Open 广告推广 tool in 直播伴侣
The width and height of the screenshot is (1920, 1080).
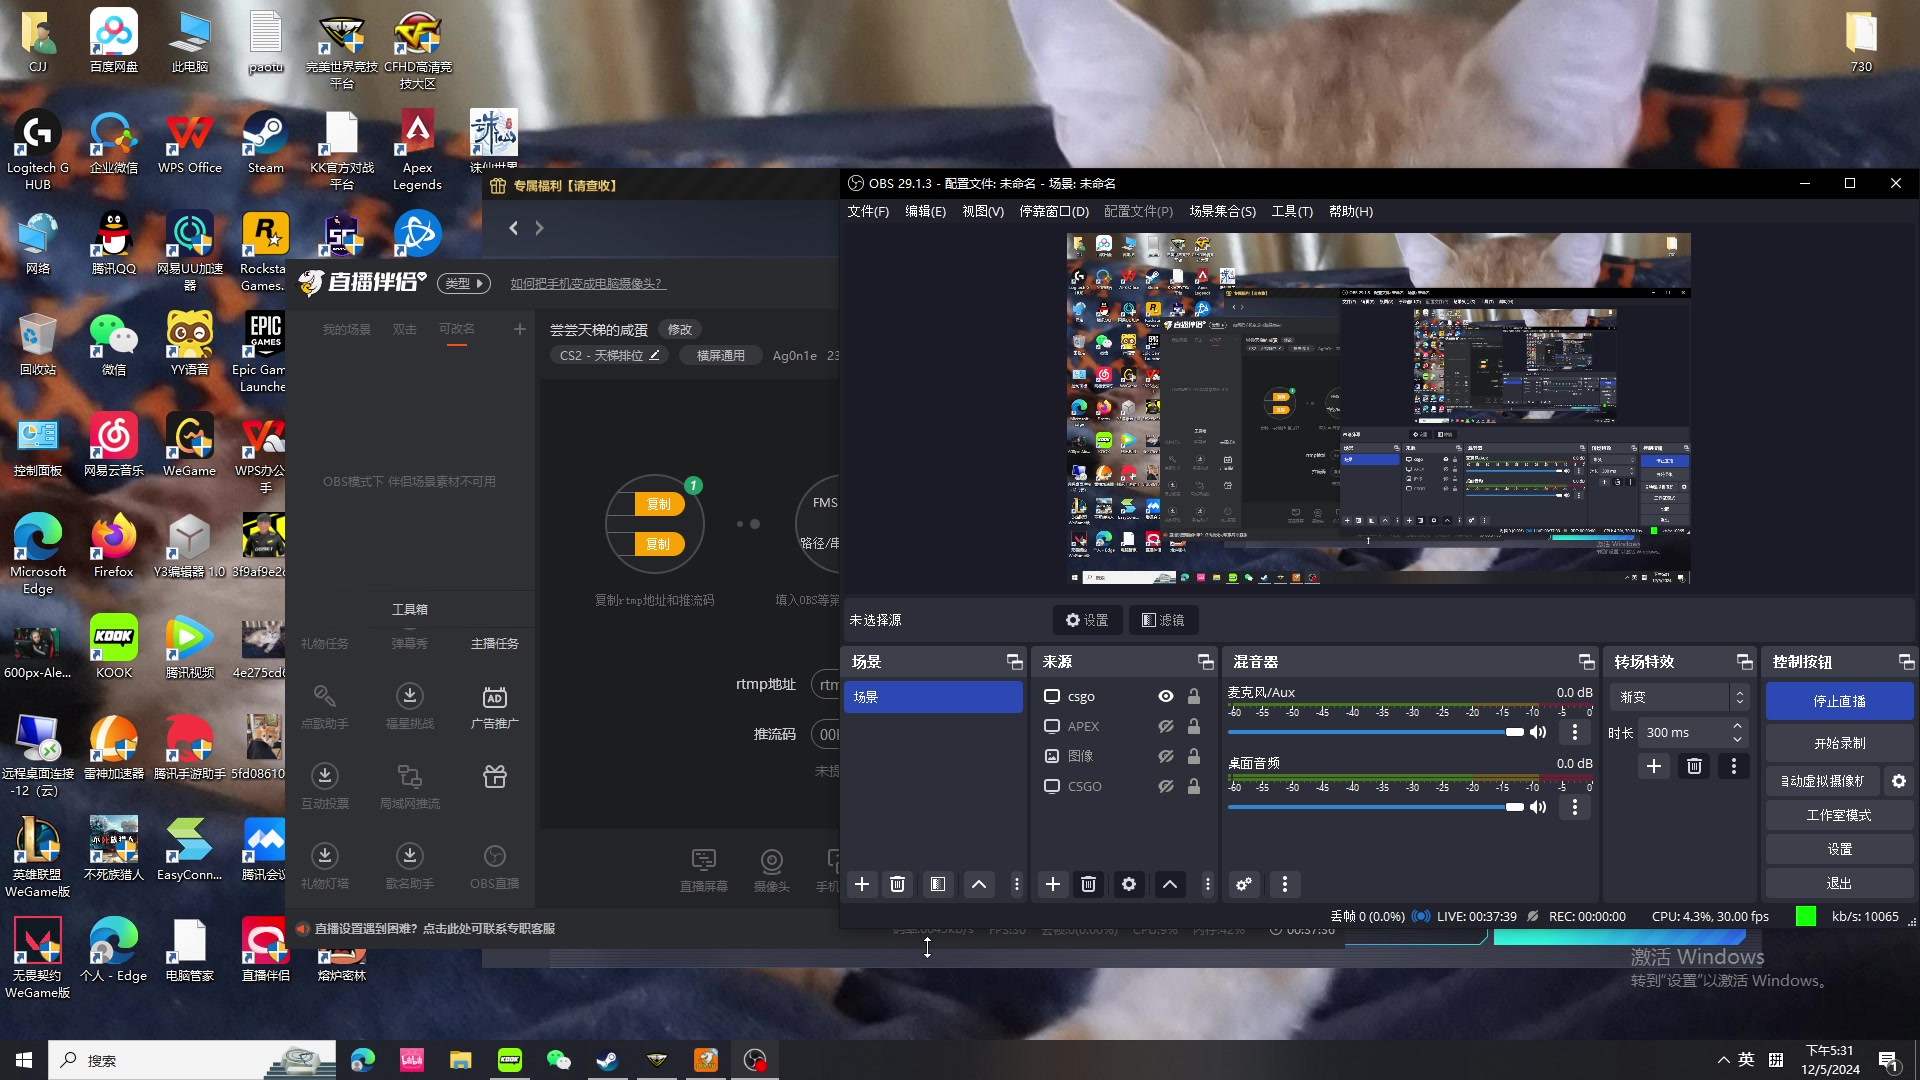[494, 706]
